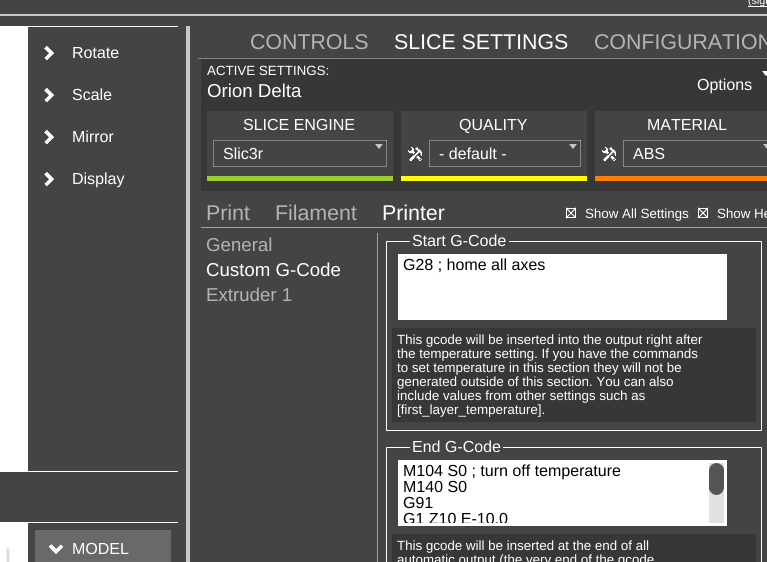Screen dimensions: 767x562
Task: Expand the Rotate section arrow
Action: tap(49, 53)
